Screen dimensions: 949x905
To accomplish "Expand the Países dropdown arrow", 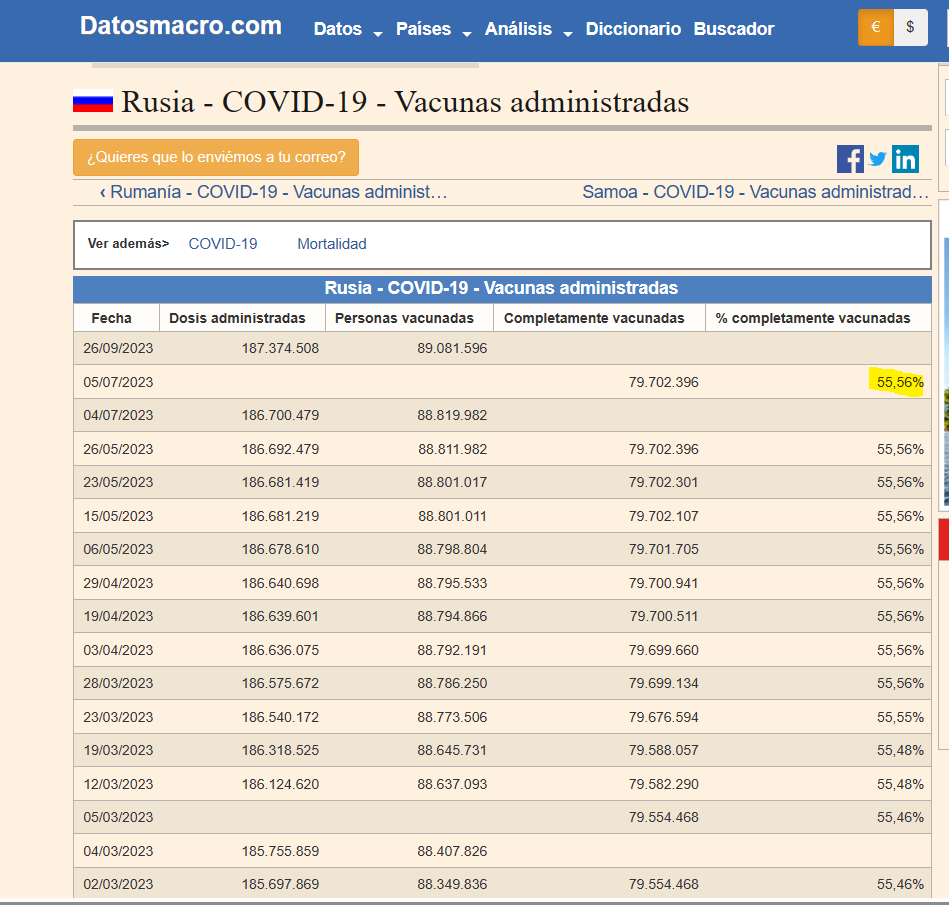I will [x=467, y=34].
